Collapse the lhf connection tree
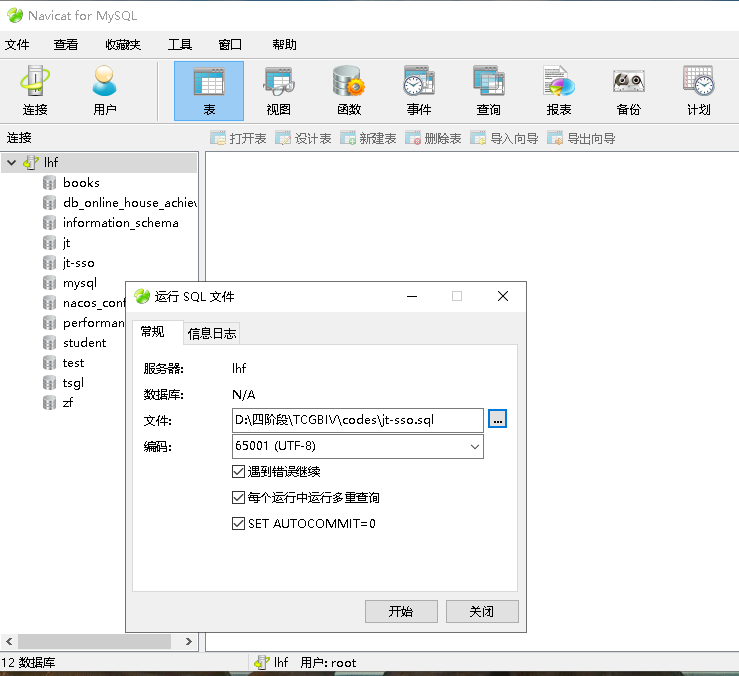The width and height of the screenshot is (739, 676). [12, 163]
